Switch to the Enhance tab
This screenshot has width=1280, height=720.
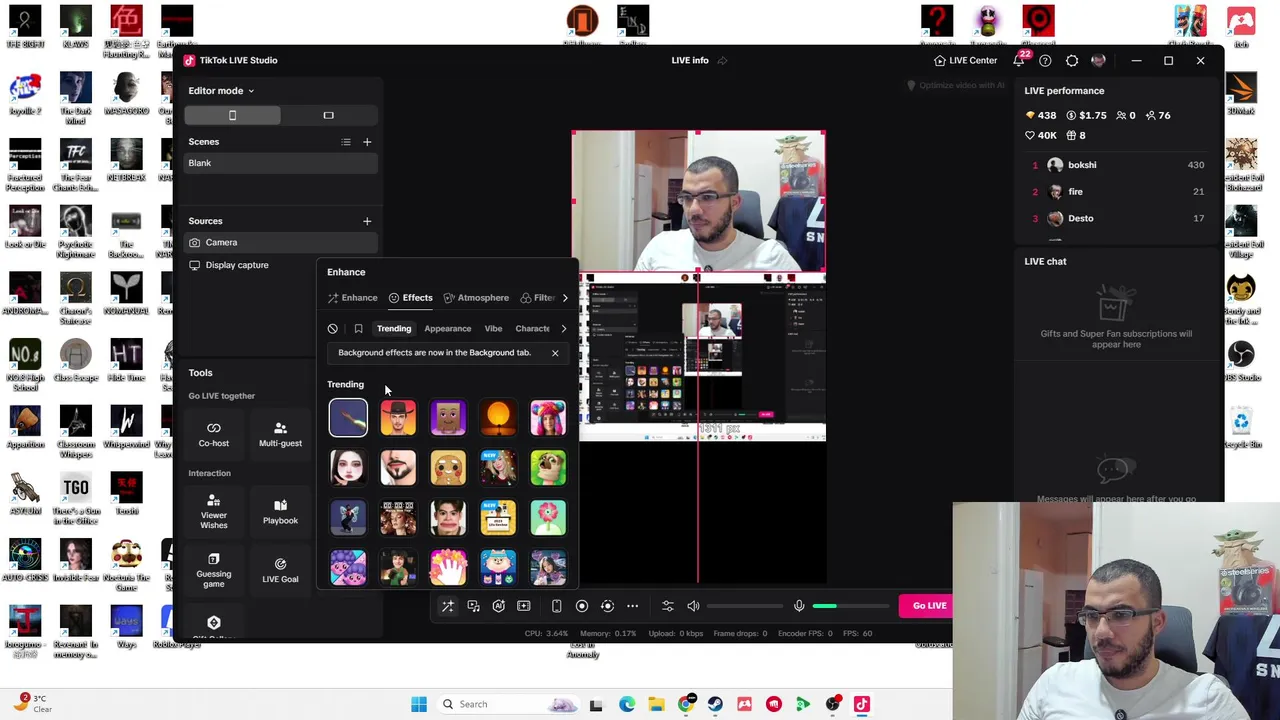tap(352, 298)
